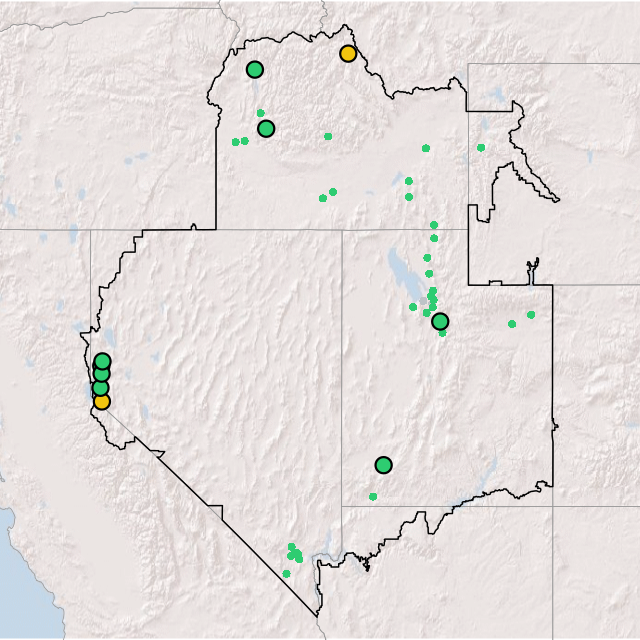The height and width of the screenshot is (640, 640).
Task: Click the small green dot just west of the lake
Action: (413, 307)
